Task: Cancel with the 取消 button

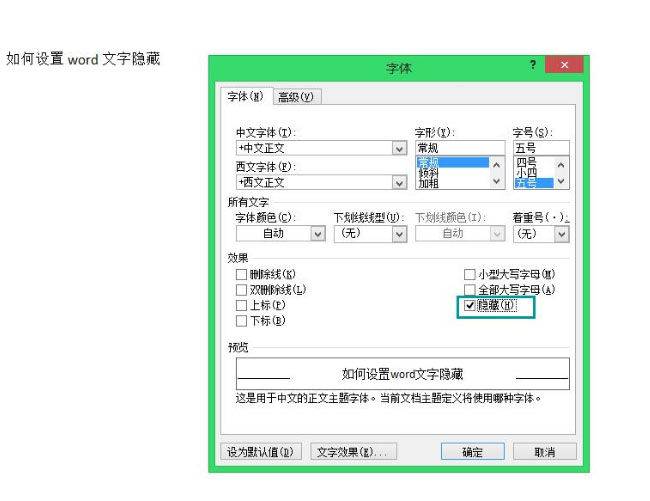Action: tap(545, 452)
